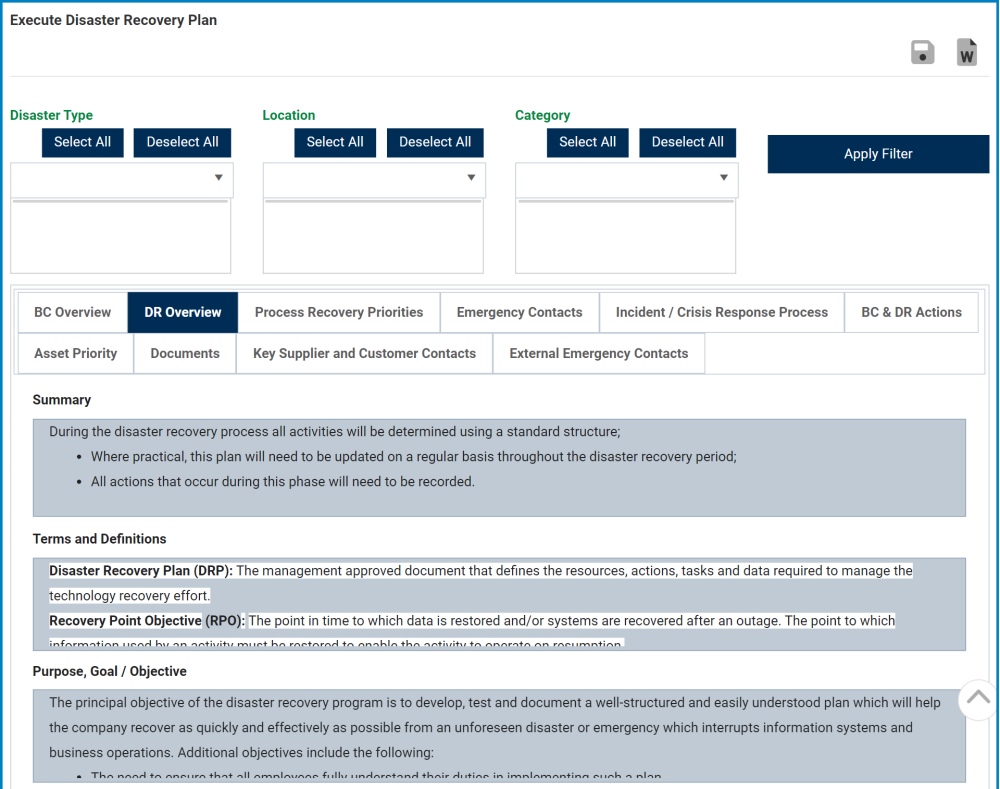Click the 'Execute Disaster Recovery Plan' title
The image size is (1000, 789).
(114, 20)
